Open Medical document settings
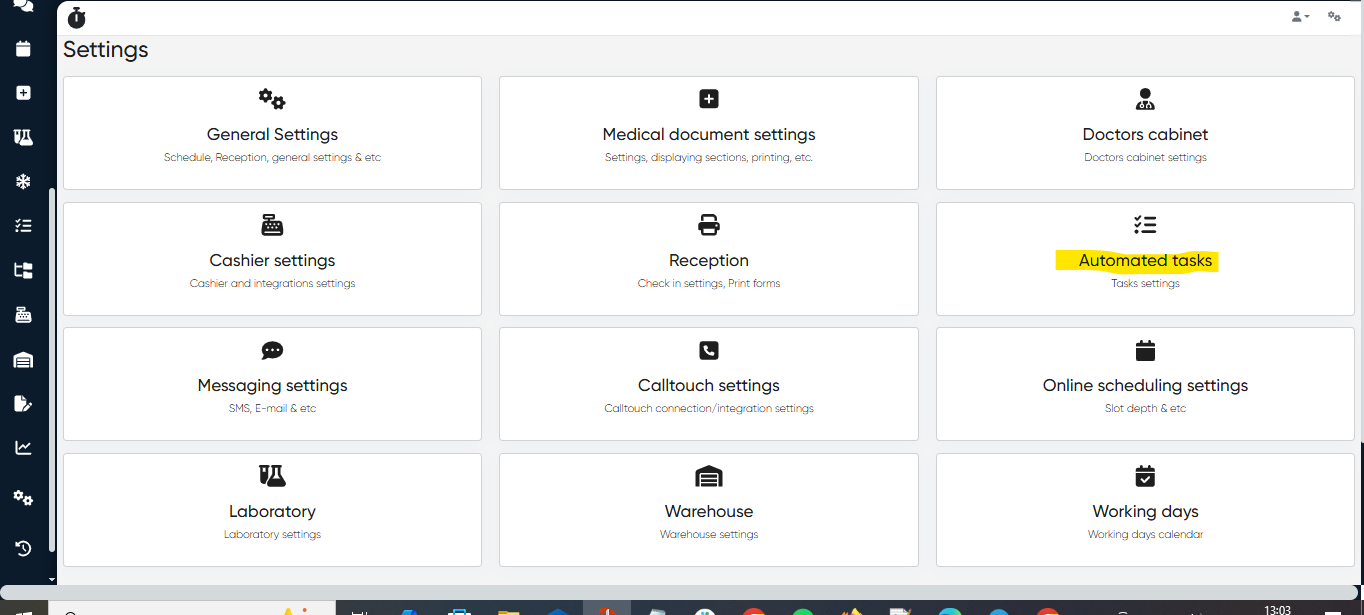The height and width of the screenshot is (615, 1364). point(708,133)
